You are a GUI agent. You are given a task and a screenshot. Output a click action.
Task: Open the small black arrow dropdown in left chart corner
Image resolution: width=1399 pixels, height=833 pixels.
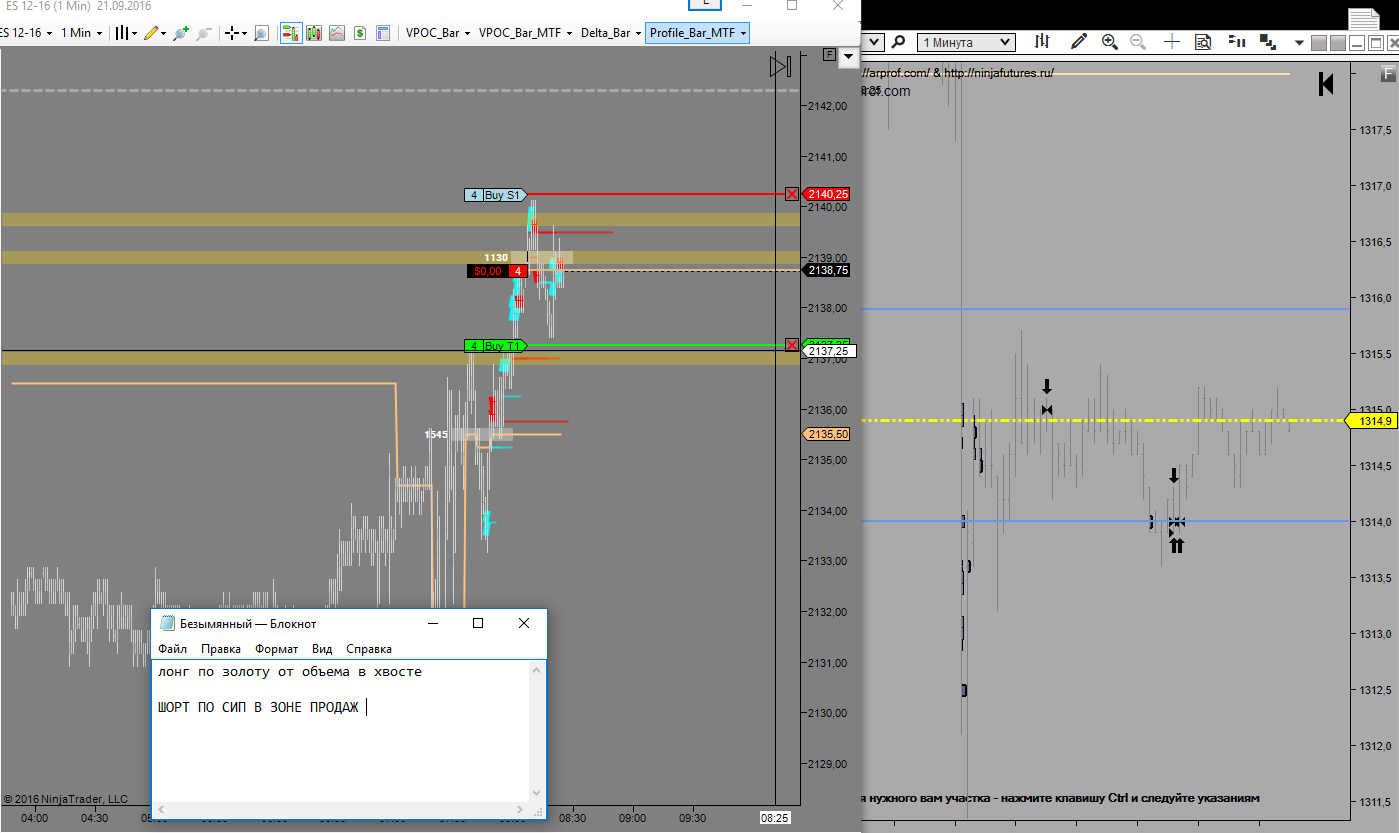tap(849, 58)
